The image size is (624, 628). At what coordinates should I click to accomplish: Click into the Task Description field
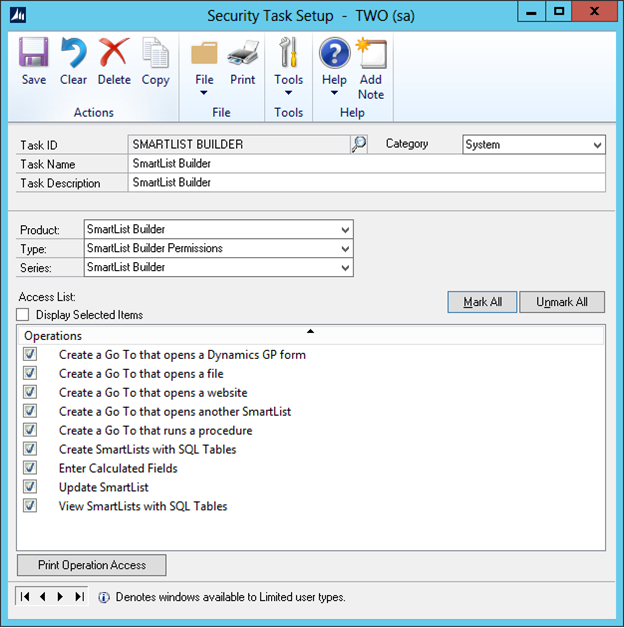(x=367, y=183)
